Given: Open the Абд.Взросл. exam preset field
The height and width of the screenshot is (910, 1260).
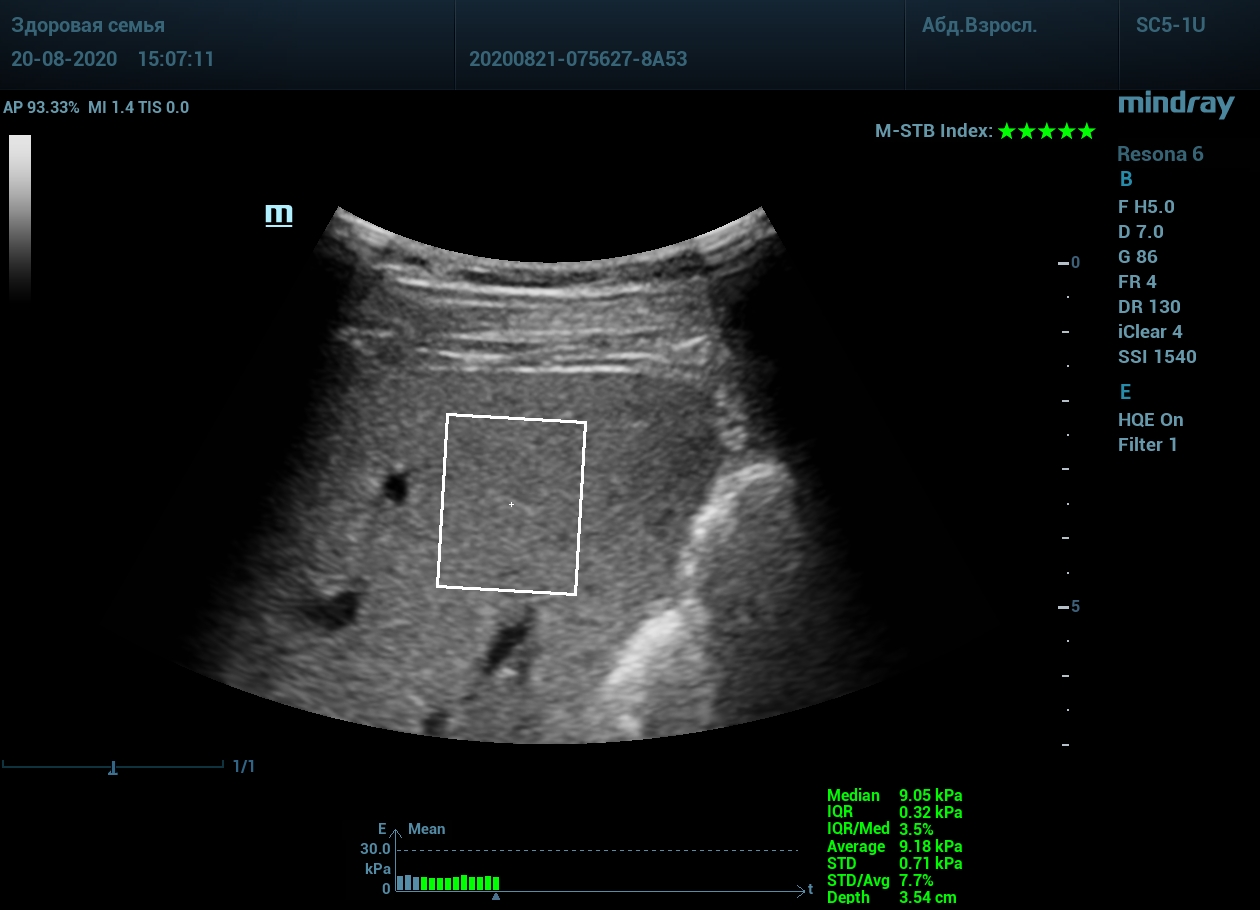Looking at the screenshot, I should point(979,26).
